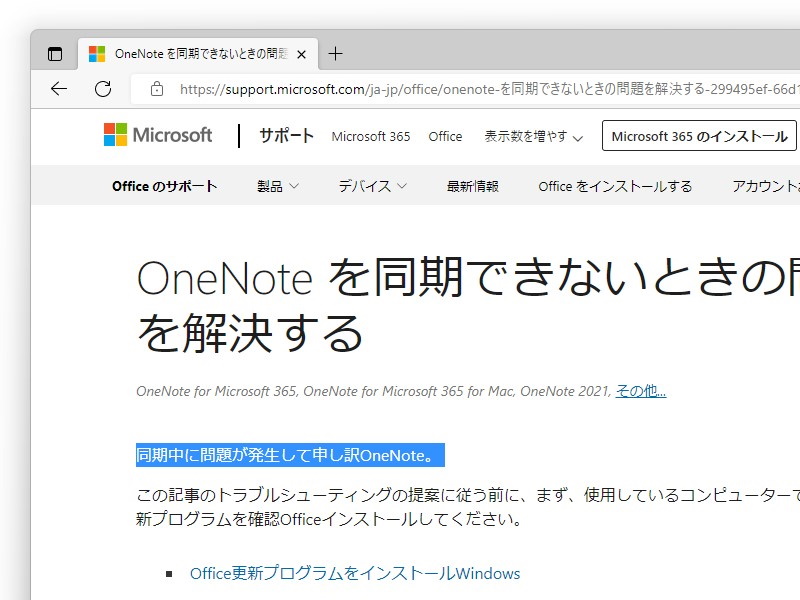The width and height of the screenshot is (800, 600).
Task: Open the tab actions icon in the title bar
Action: 54,53
